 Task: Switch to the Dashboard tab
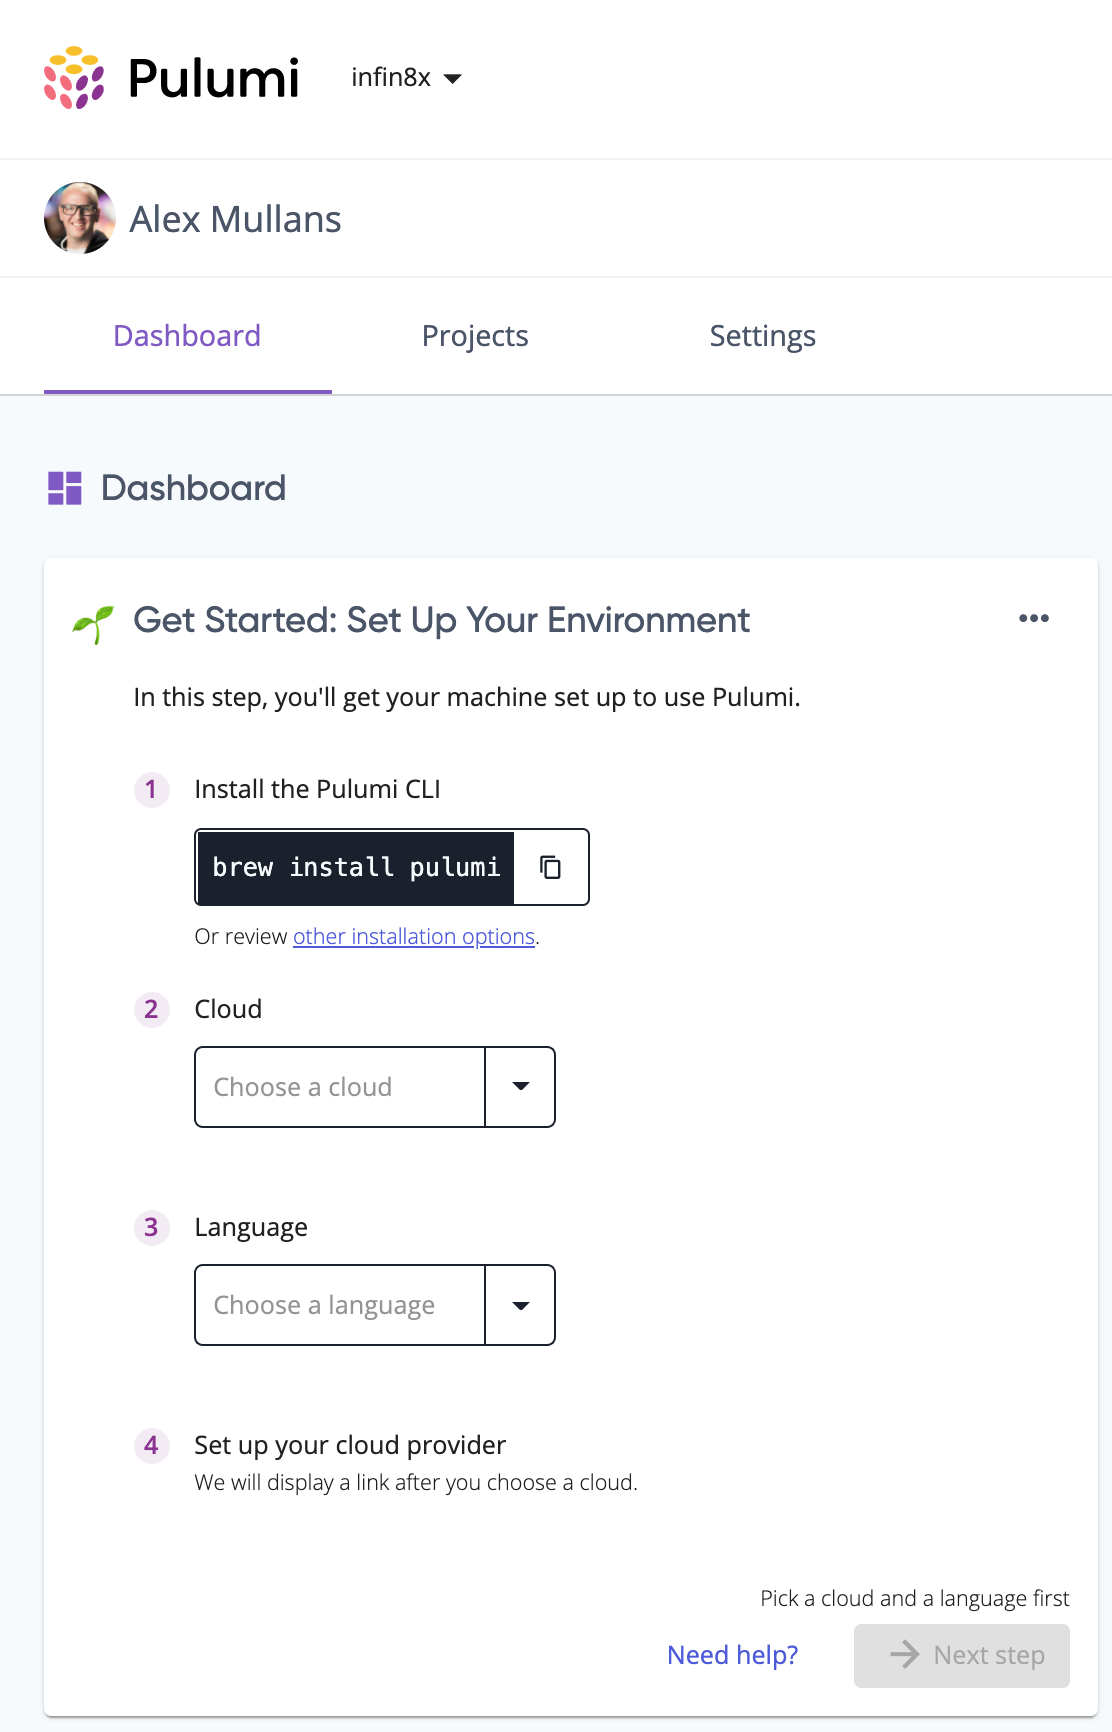[x=187, y=336]
